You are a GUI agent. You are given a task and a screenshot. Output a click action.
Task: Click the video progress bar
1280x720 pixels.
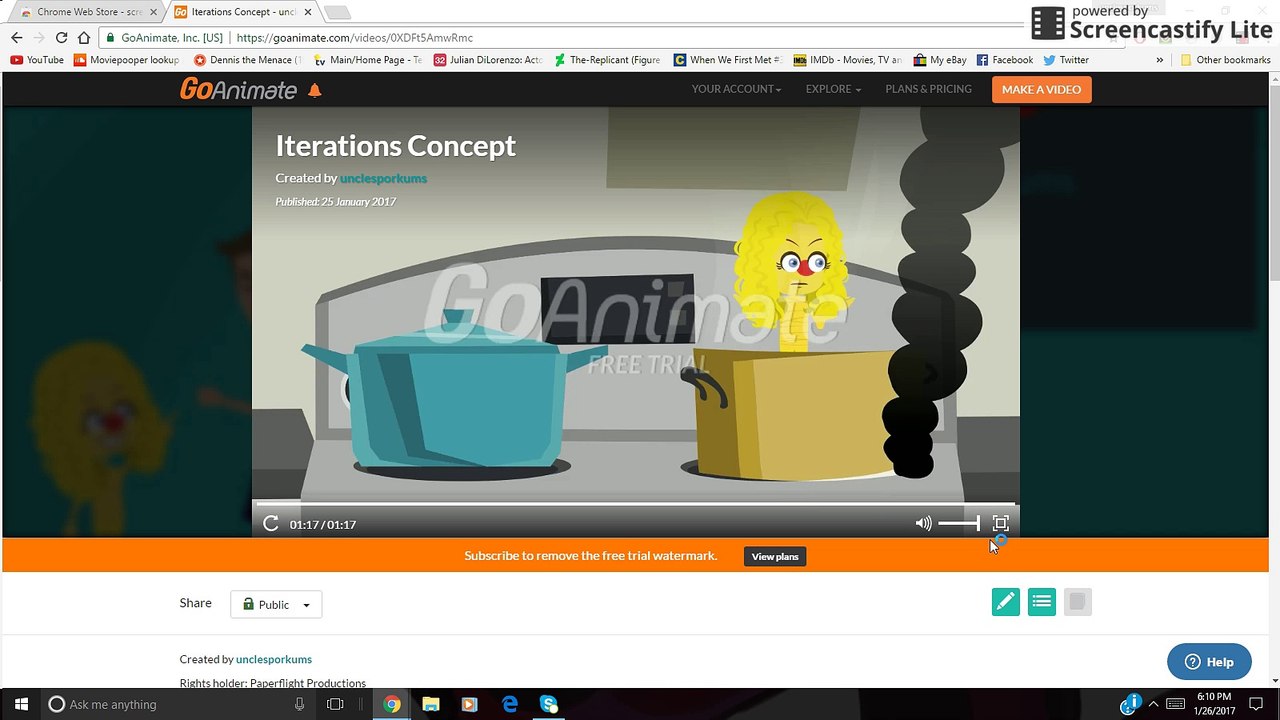click(635, 504)
